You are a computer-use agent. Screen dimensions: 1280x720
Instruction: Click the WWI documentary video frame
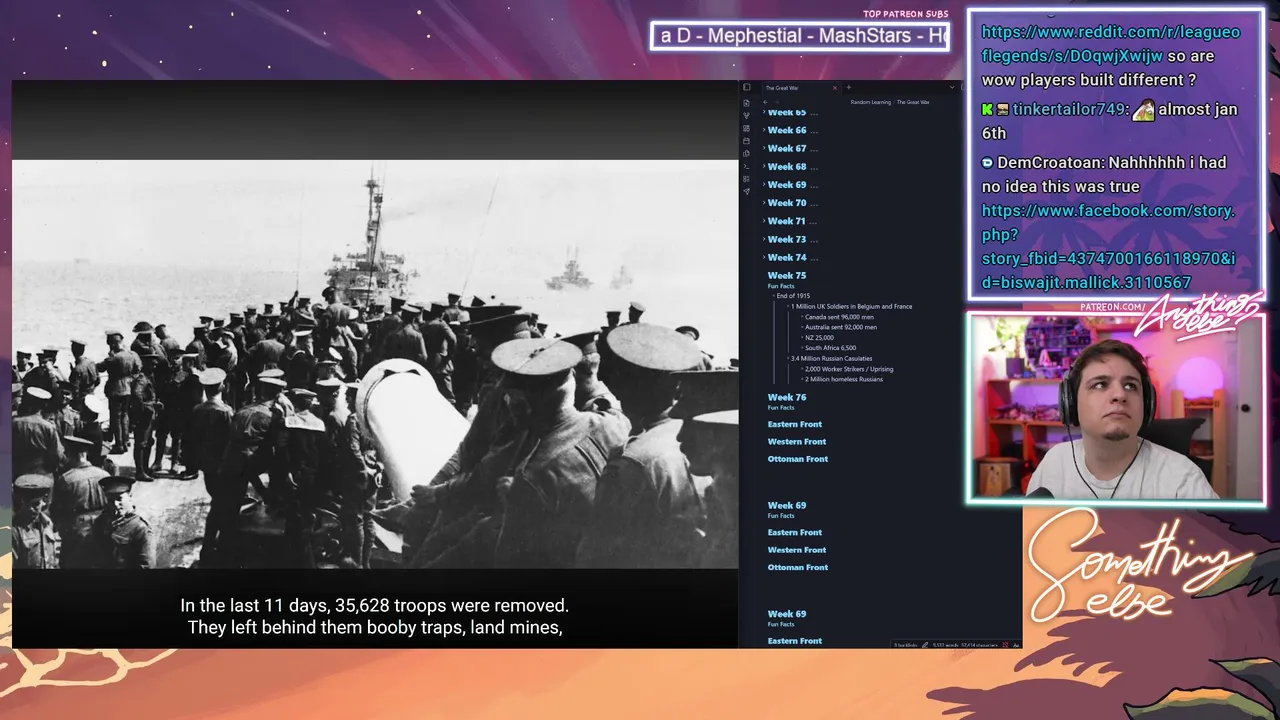coord(375,364)
